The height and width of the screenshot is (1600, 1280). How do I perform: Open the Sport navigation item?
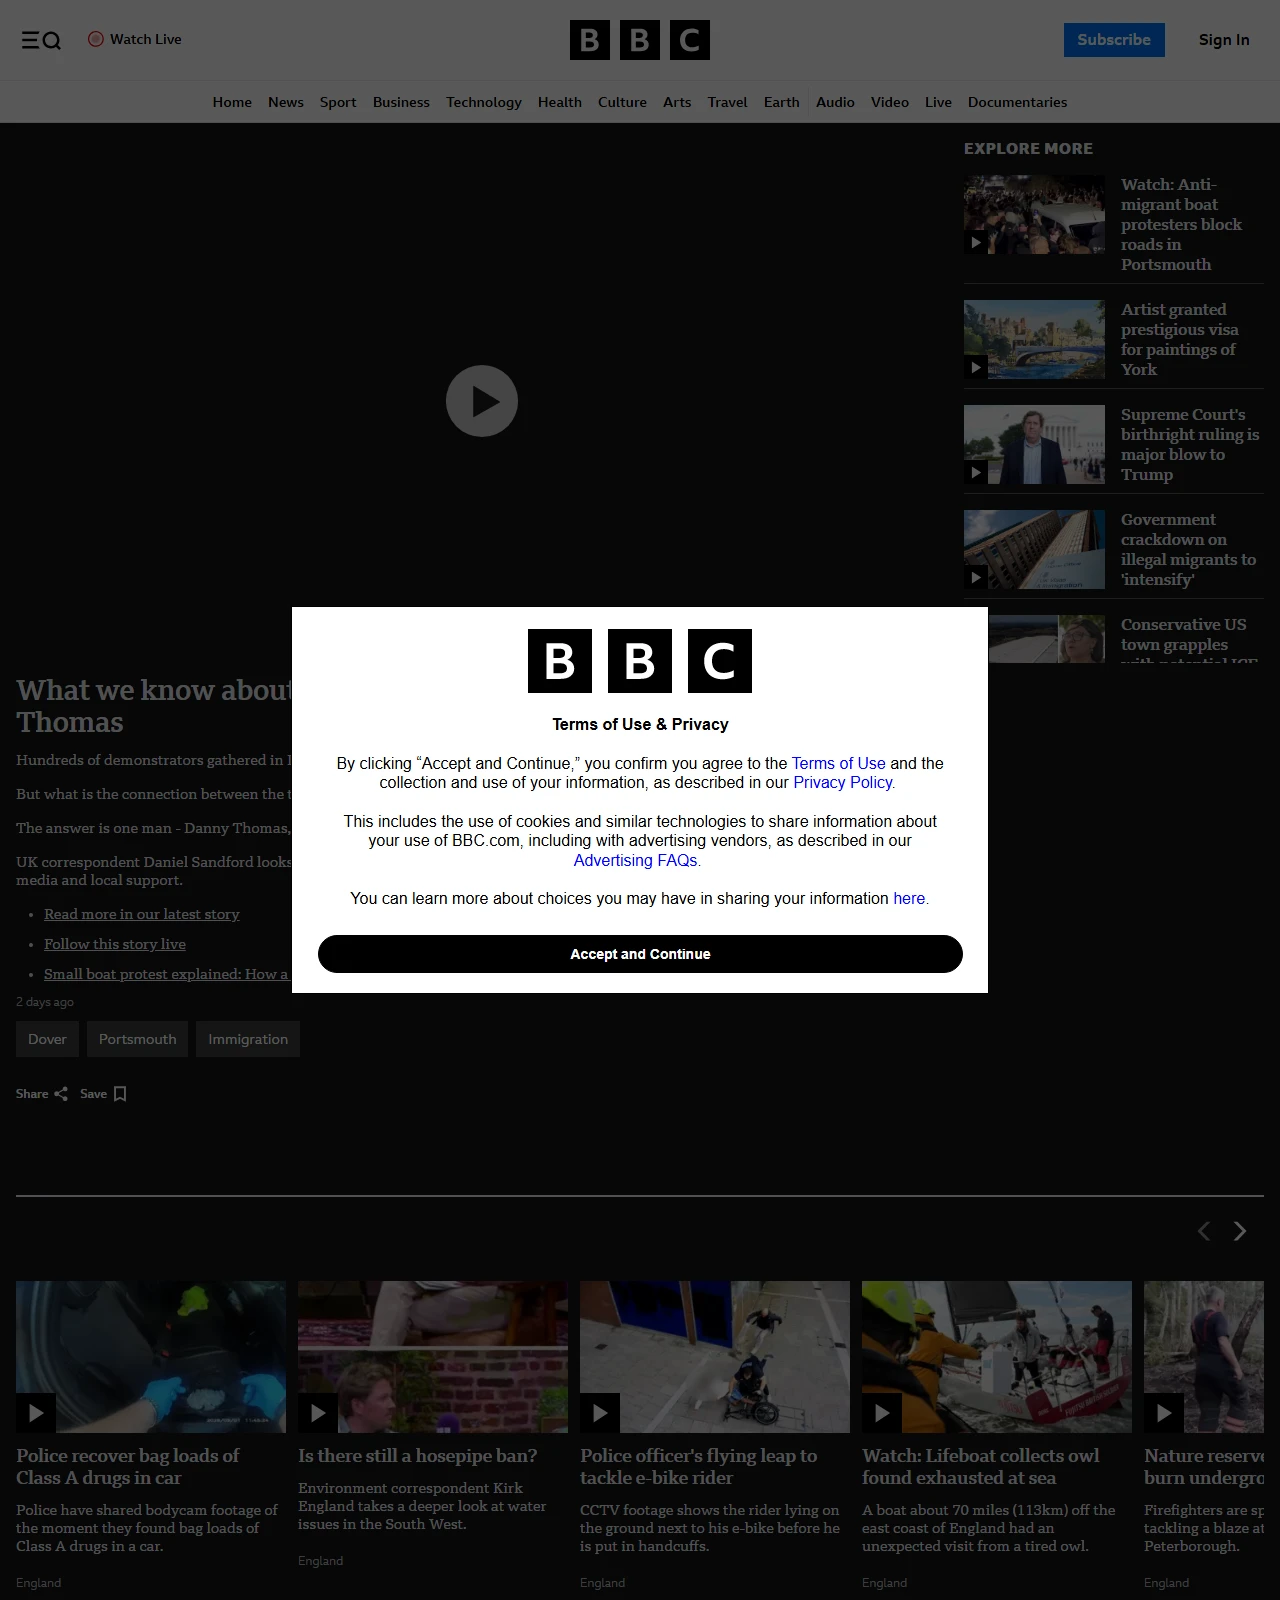pos(338,102)
